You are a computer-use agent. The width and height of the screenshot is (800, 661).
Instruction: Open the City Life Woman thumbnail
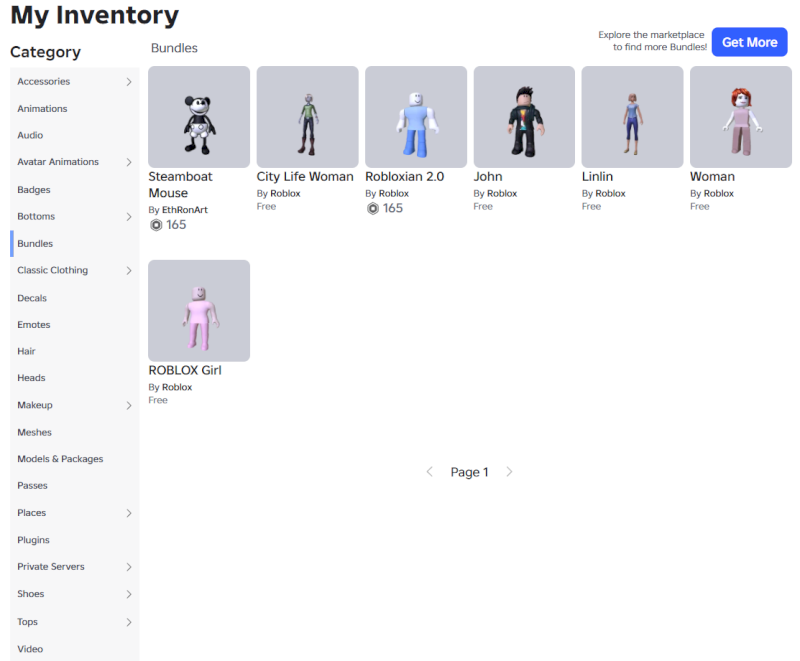308,117
